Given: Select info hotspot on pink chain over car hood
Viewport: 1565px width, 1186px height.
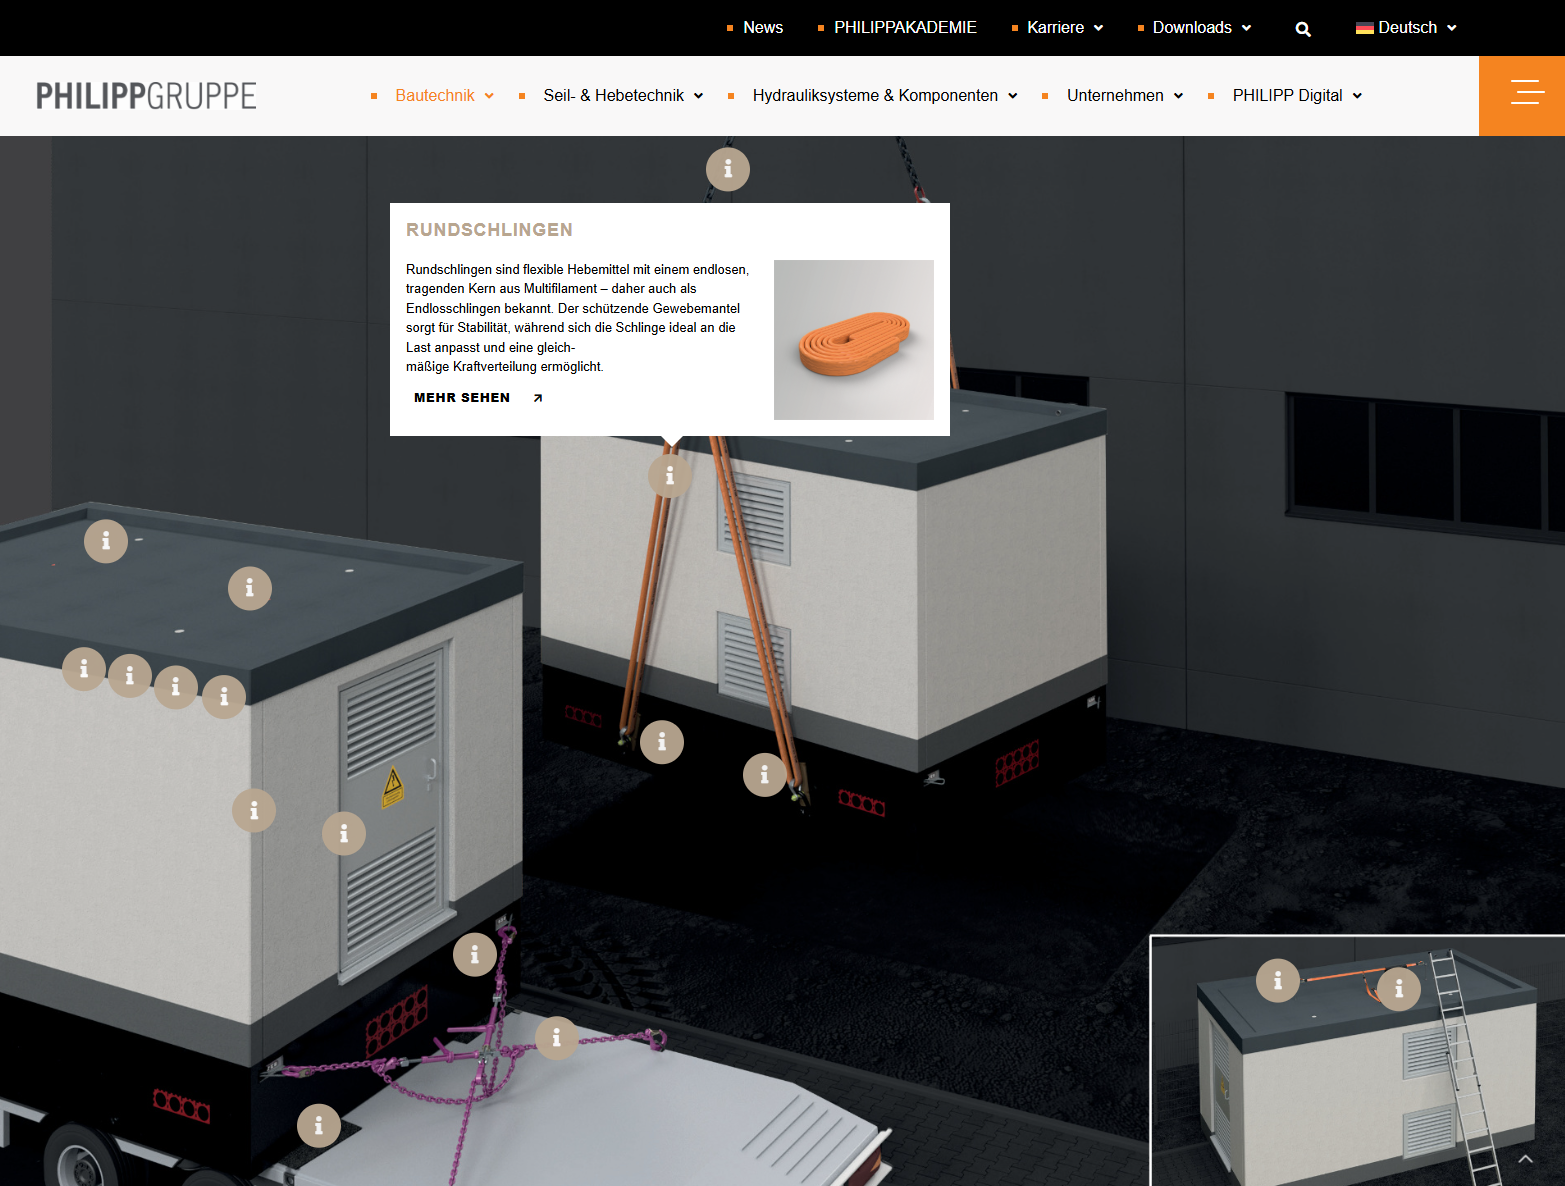Looking at the screenshot, I should pos(556,1038).
